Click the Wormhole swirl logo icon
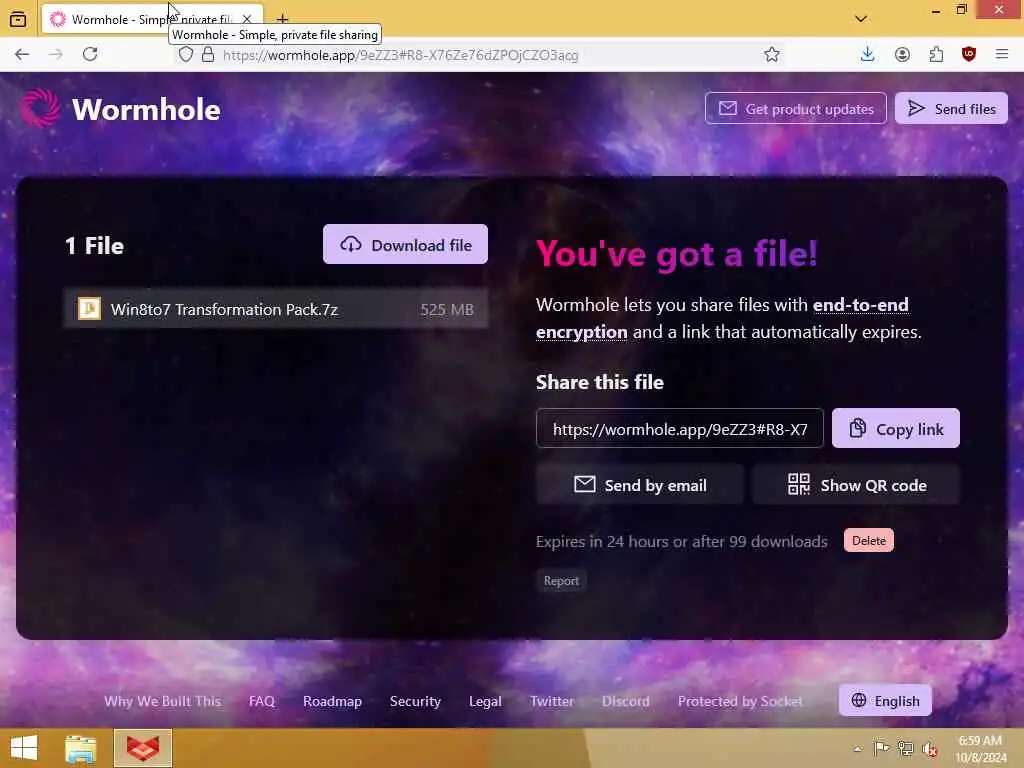The height and width of the screenshot is (768, 1024). [x=40, y=108]
